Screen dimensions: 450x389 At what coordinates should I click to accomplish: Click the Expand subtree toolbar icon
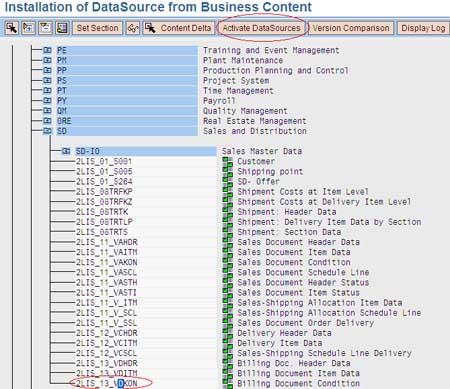click(x=29, y=28)
